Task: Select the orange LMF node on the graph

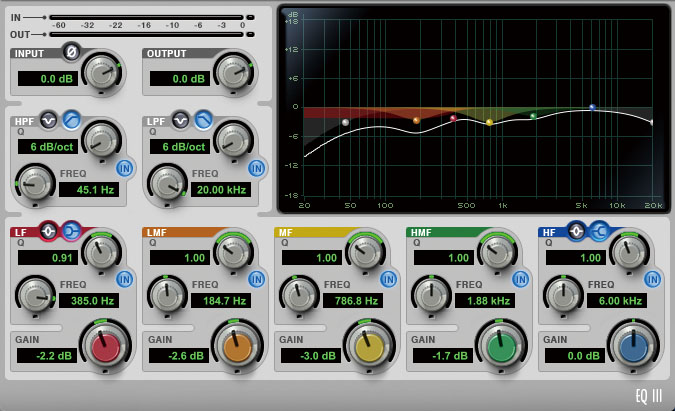Action: [416, 121]
